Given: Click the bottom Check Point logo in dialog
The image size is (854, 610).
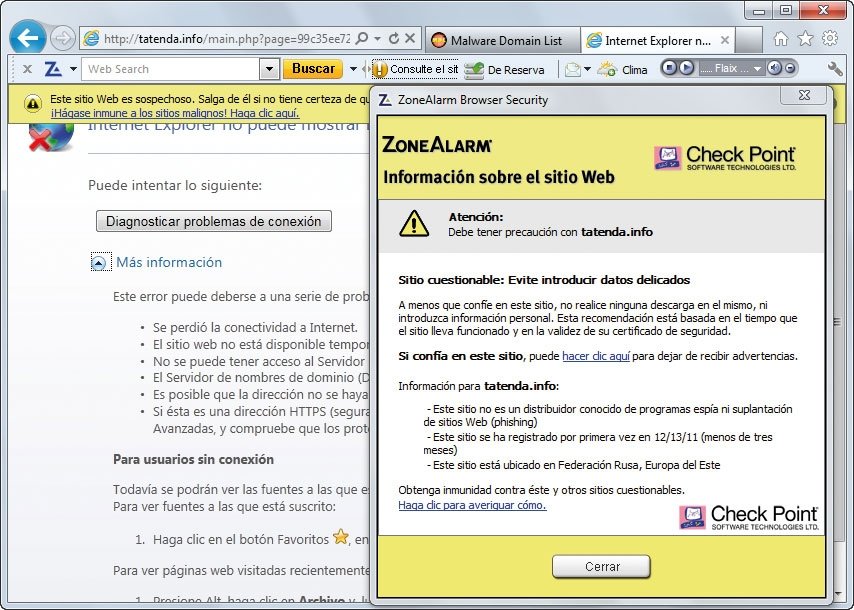Looking at the screenshot, I should coord(749,517).
